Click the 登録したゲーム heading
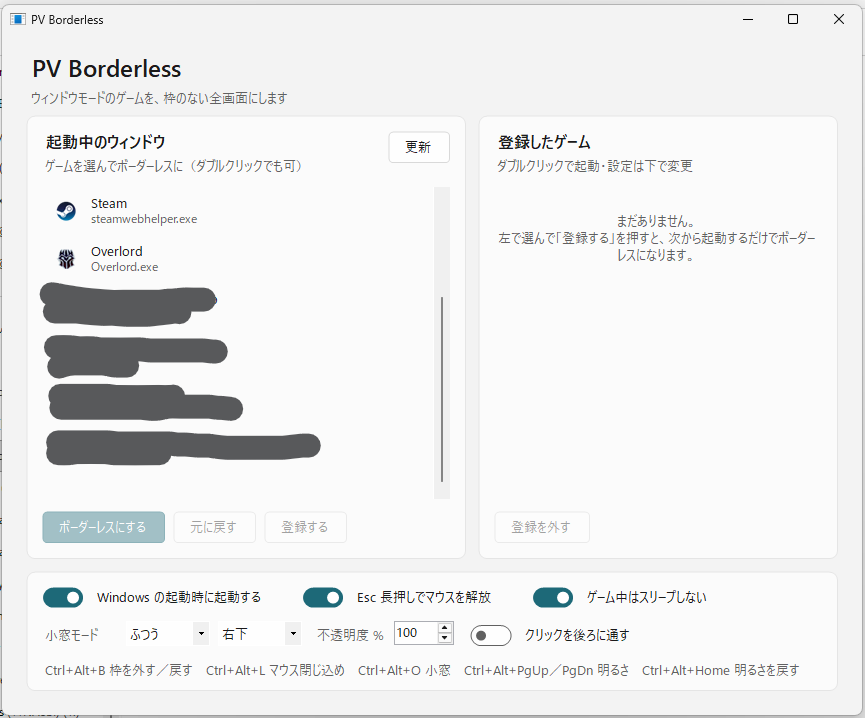 (544, 142)
